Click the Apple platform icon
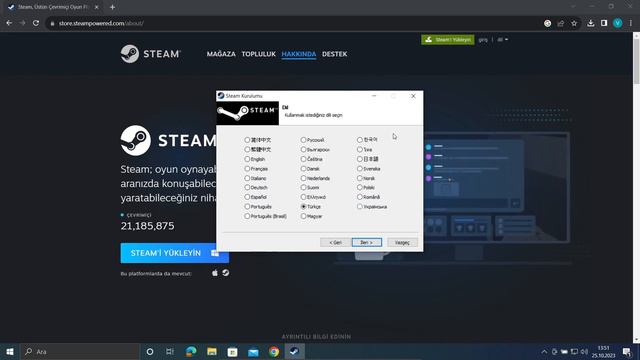This screenshot has width=640, height=360. [215, 273]
